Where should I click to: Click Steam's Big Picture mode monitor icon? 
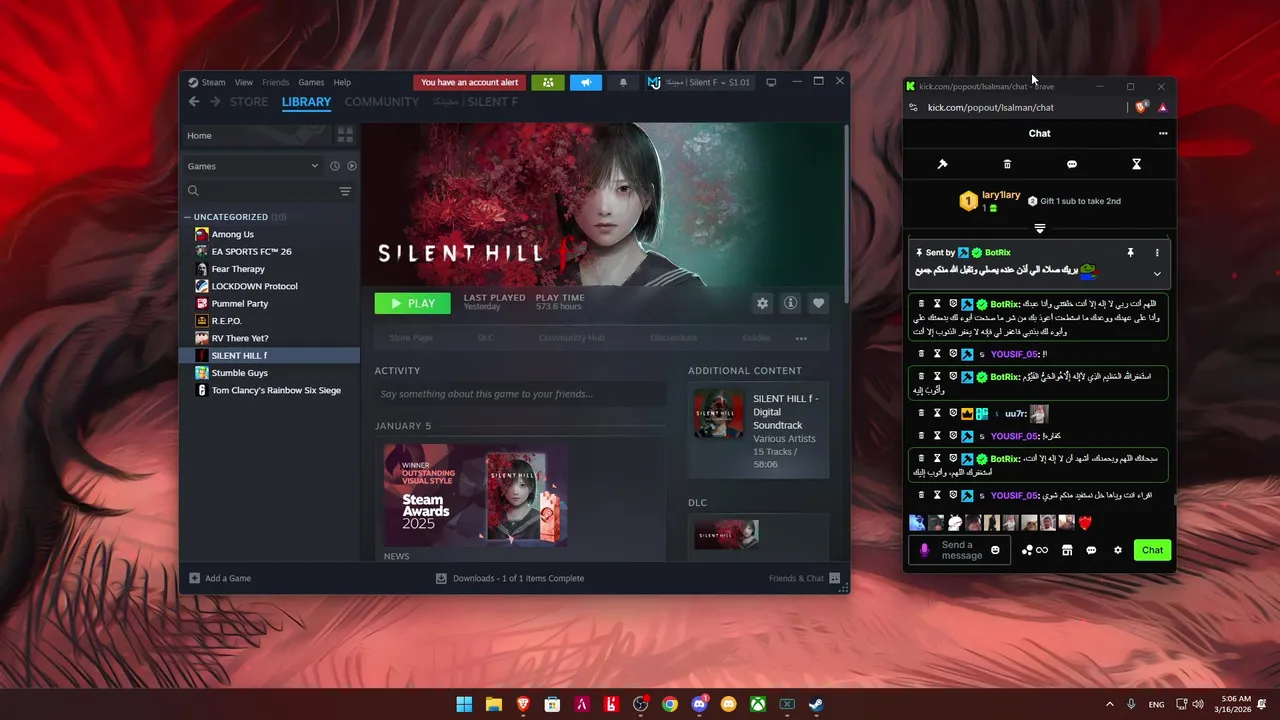click(x=771, y=82)
